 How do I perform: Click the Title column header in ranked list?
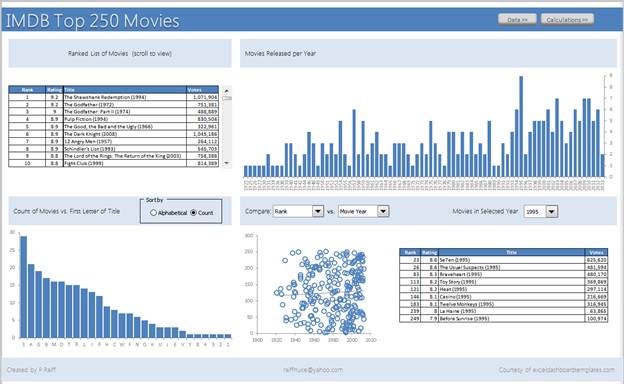tap(125, 90)
